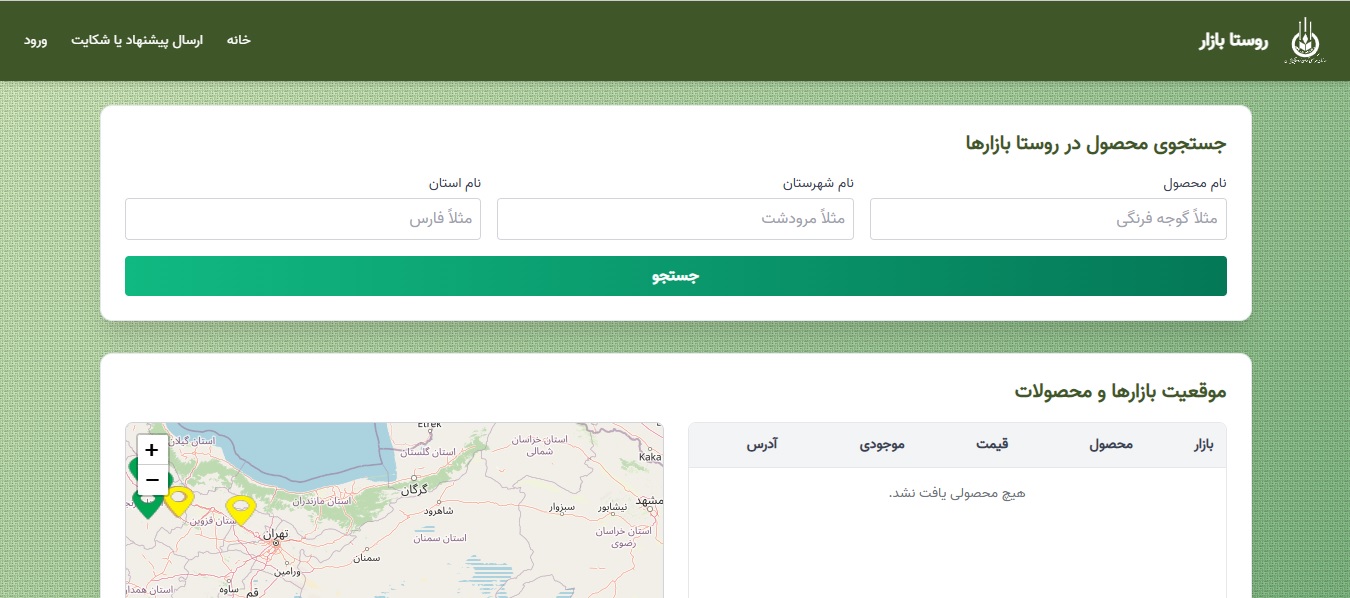Viewport: 1350px width, 598px height.
Task: Zoom out on the map with minus control
Action: (x=152, y=480)
